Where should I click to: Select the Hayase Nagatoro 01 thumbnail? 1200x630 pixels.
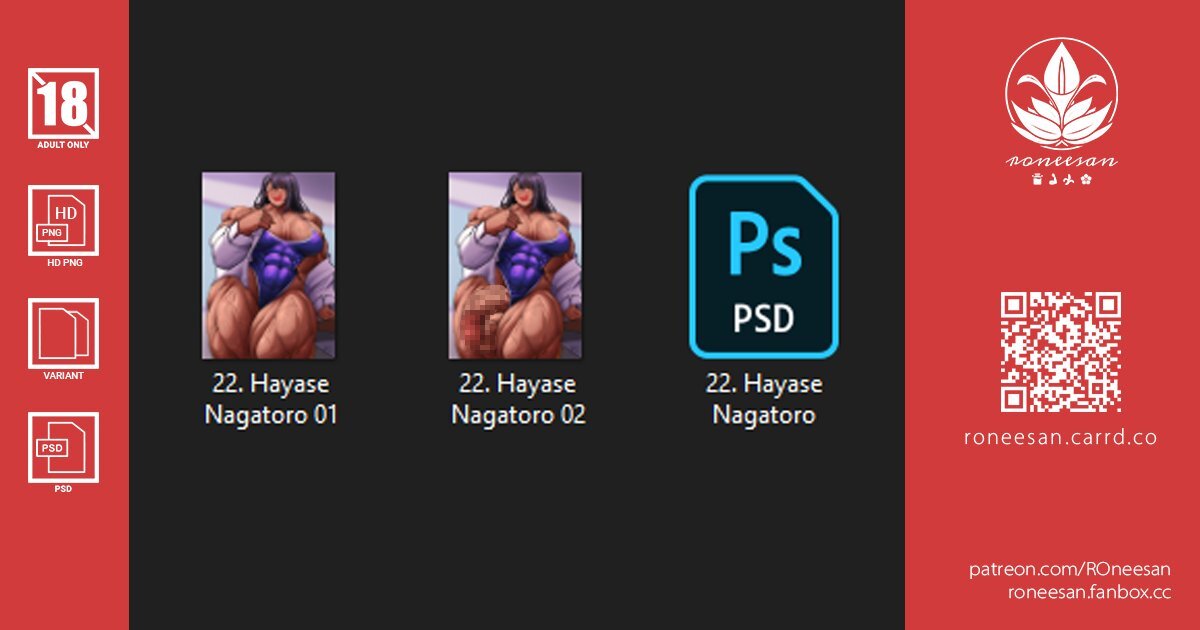point(269,266)
